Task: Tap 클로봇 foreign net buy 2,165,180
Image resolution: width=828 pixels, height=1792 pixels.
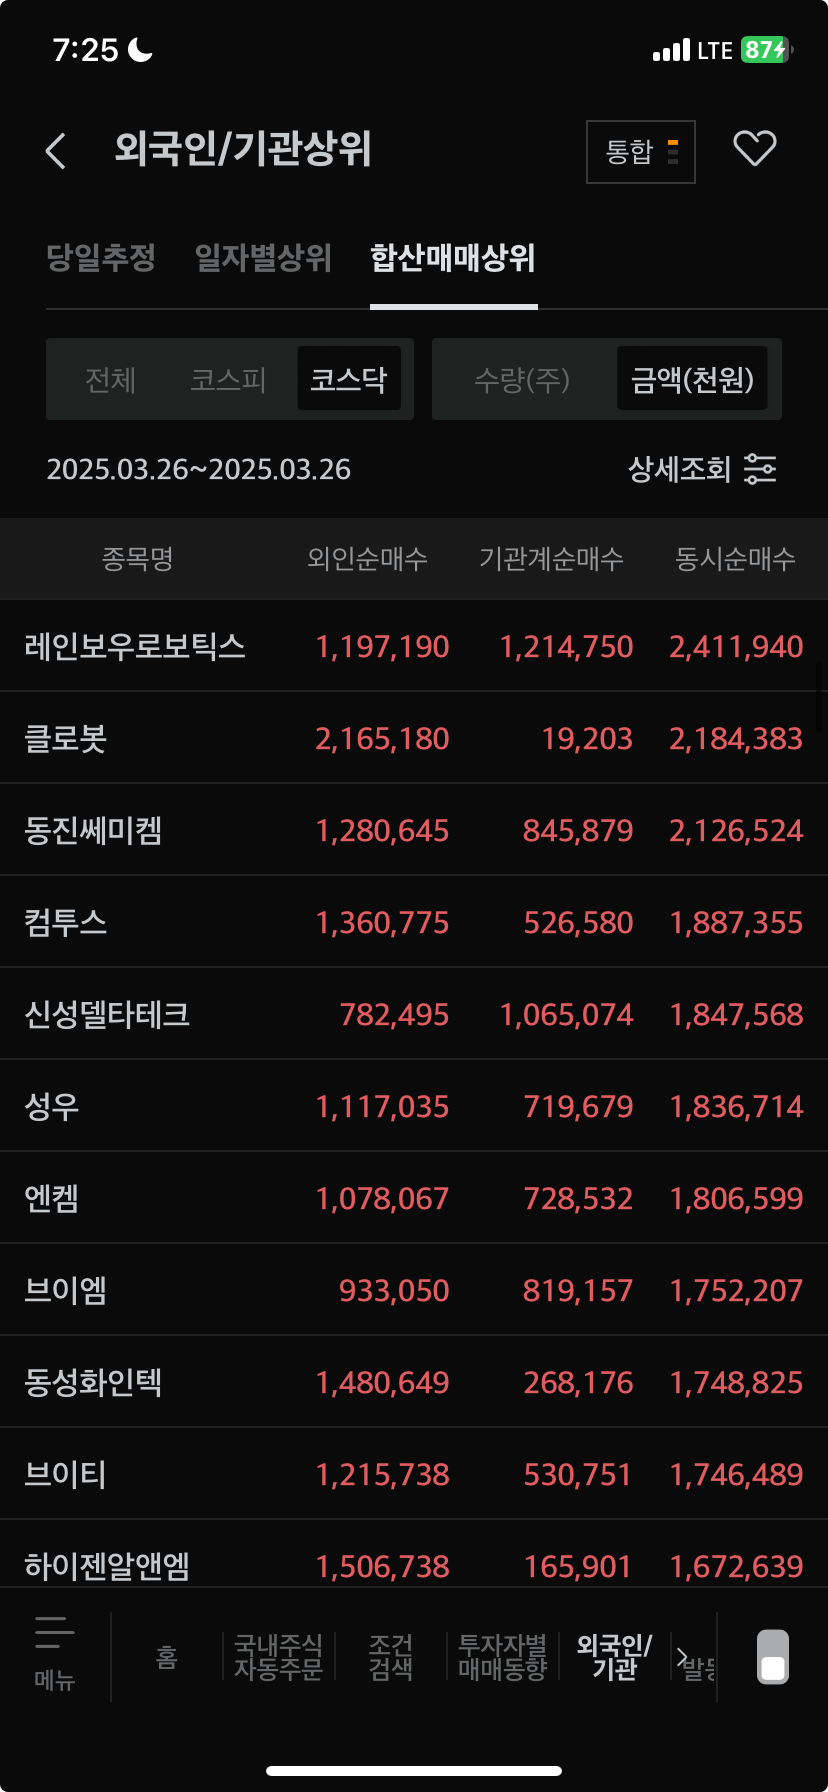Action: coord(382,739)
